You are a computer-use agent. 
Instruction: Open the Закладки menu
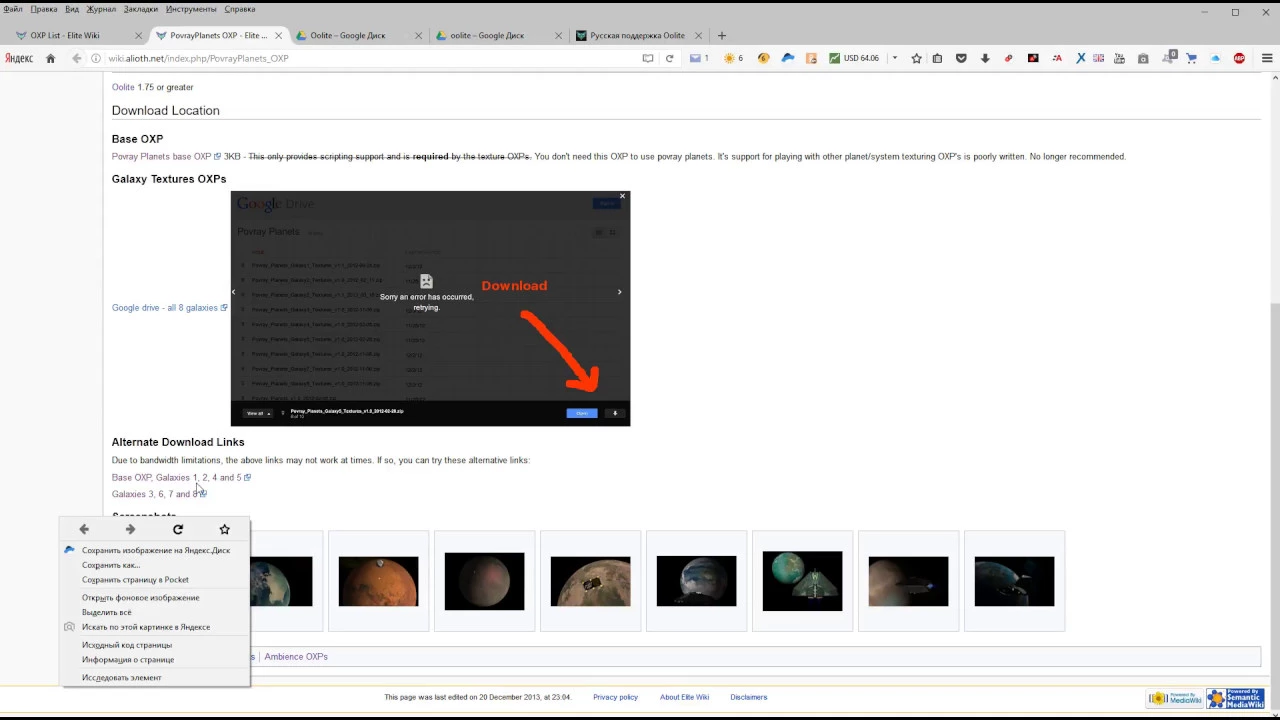pos(141,9)
